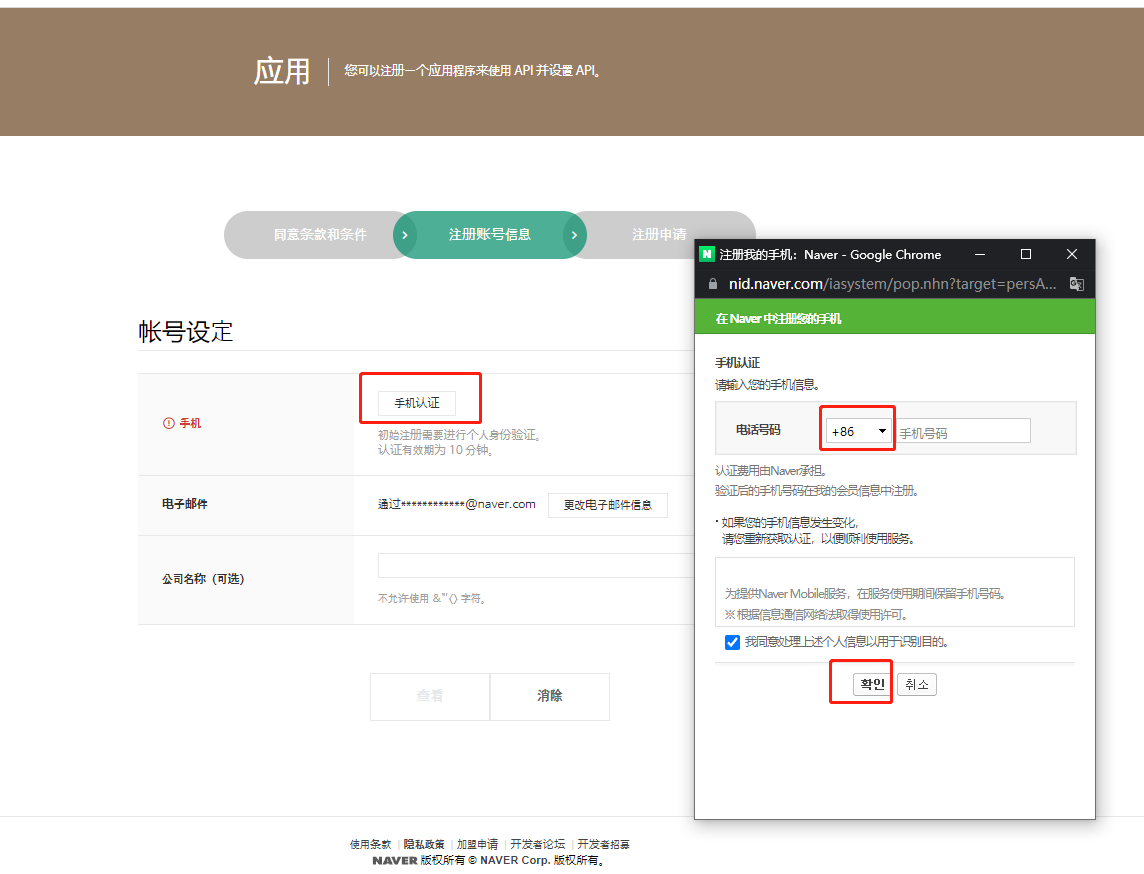Screen dimensions: 1144x874
Task: Click the translate icon in popup address bar
Action: [x=1076, y=284]
